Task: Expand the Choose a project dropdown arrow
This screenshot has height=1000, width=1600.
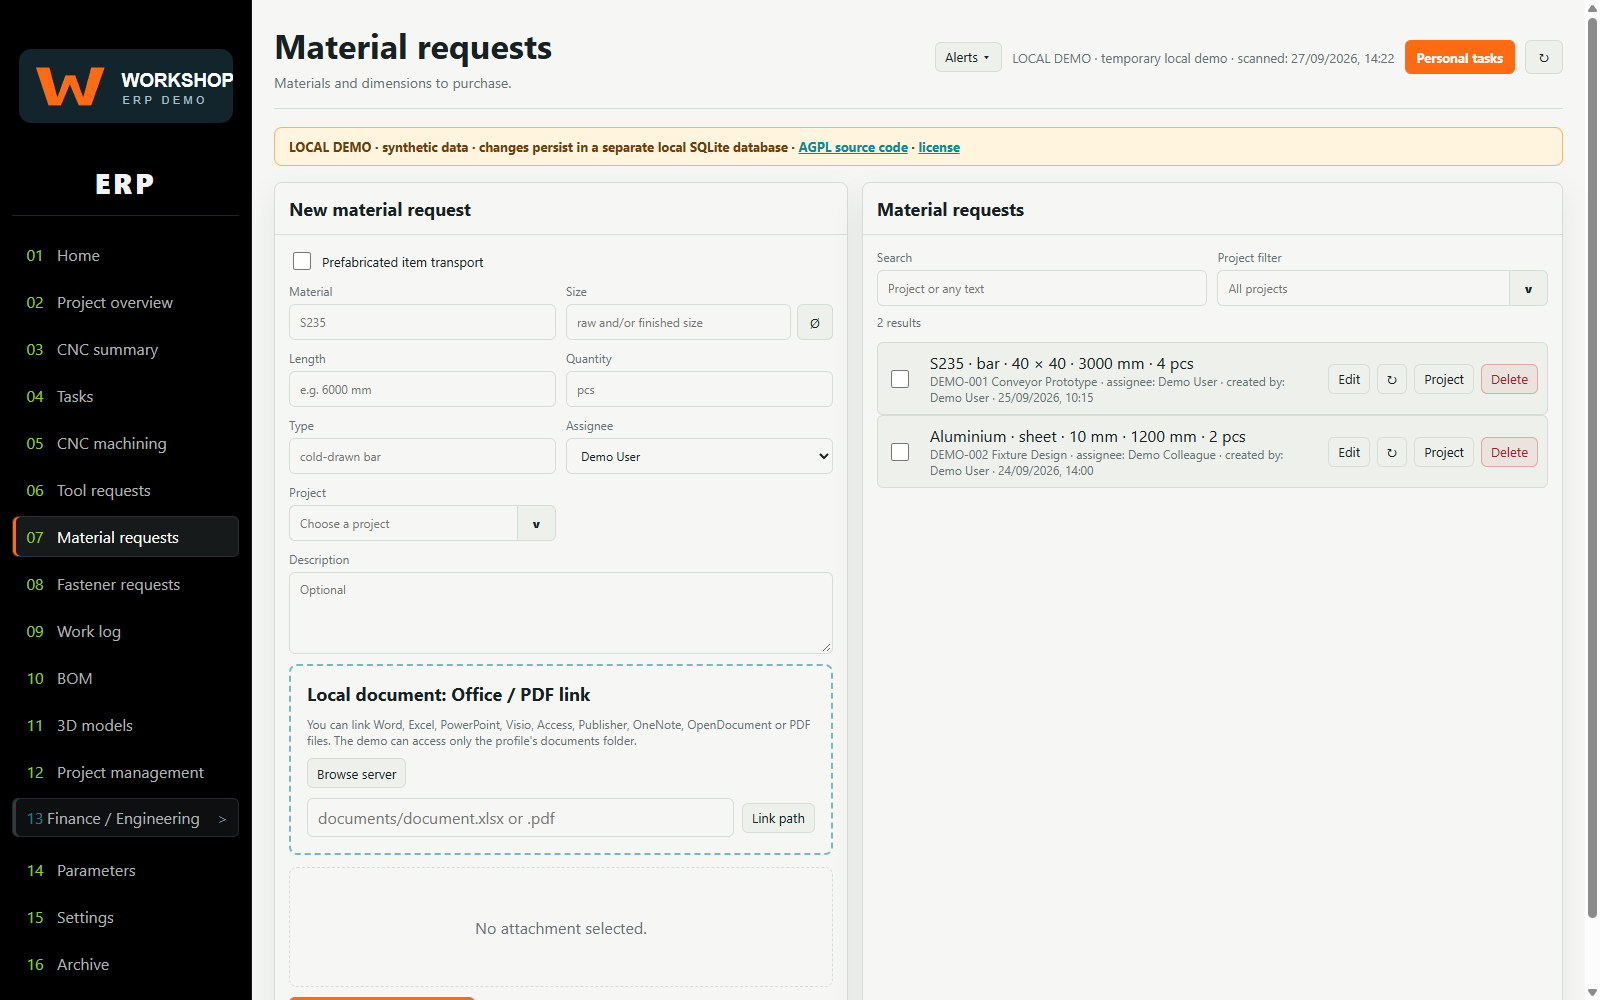Action: tap(536, 523)
